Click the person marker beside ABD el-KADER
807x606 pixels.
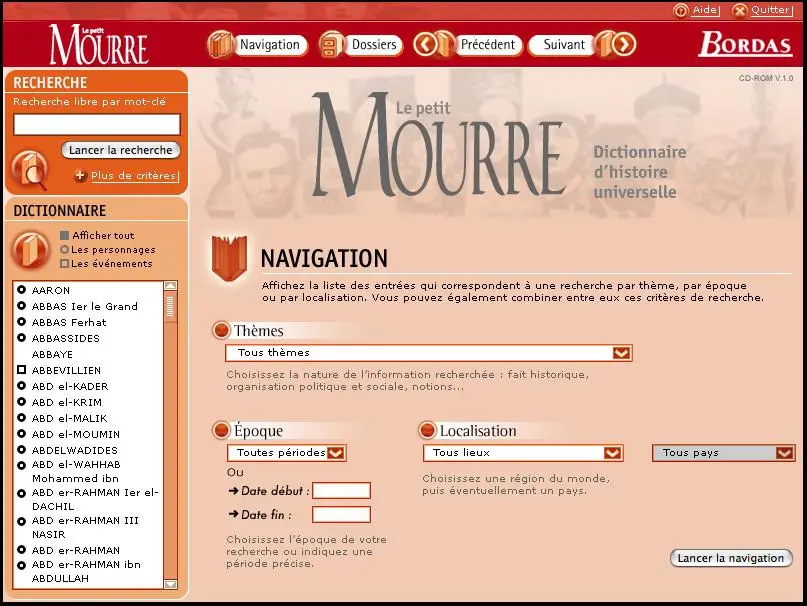(22, 386)
